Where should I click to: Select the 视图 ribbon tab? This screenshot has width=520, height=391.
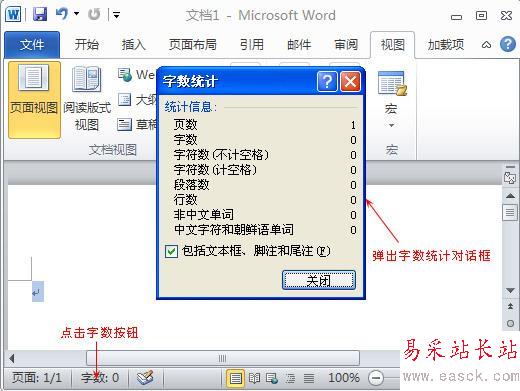pos(393,45)
